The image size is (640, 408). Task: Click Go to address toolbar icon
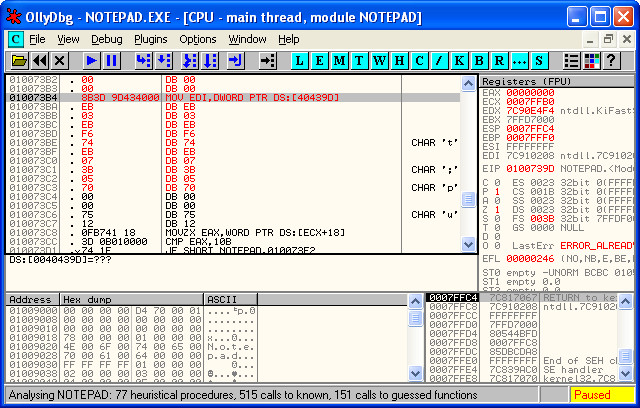267,61
